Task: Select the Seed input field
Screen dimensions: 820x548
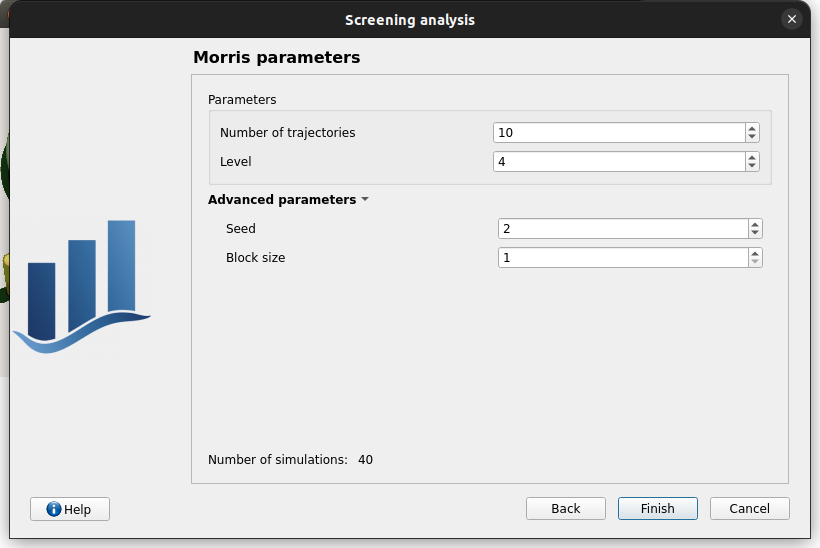Action: (x=622, y=229)
